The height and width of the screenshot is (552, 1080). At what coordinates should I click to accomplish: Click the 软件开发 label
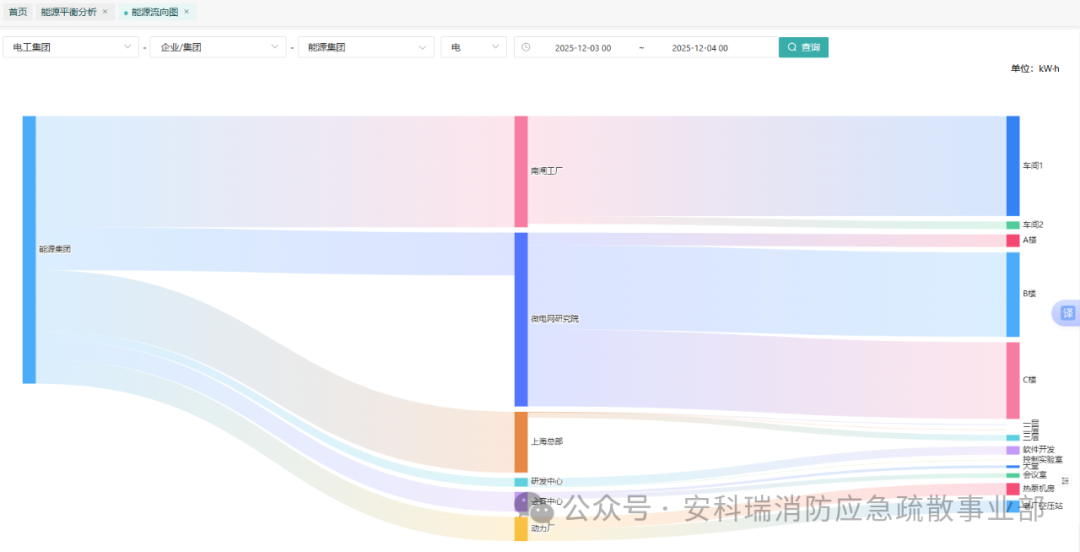coord(1038,450)
